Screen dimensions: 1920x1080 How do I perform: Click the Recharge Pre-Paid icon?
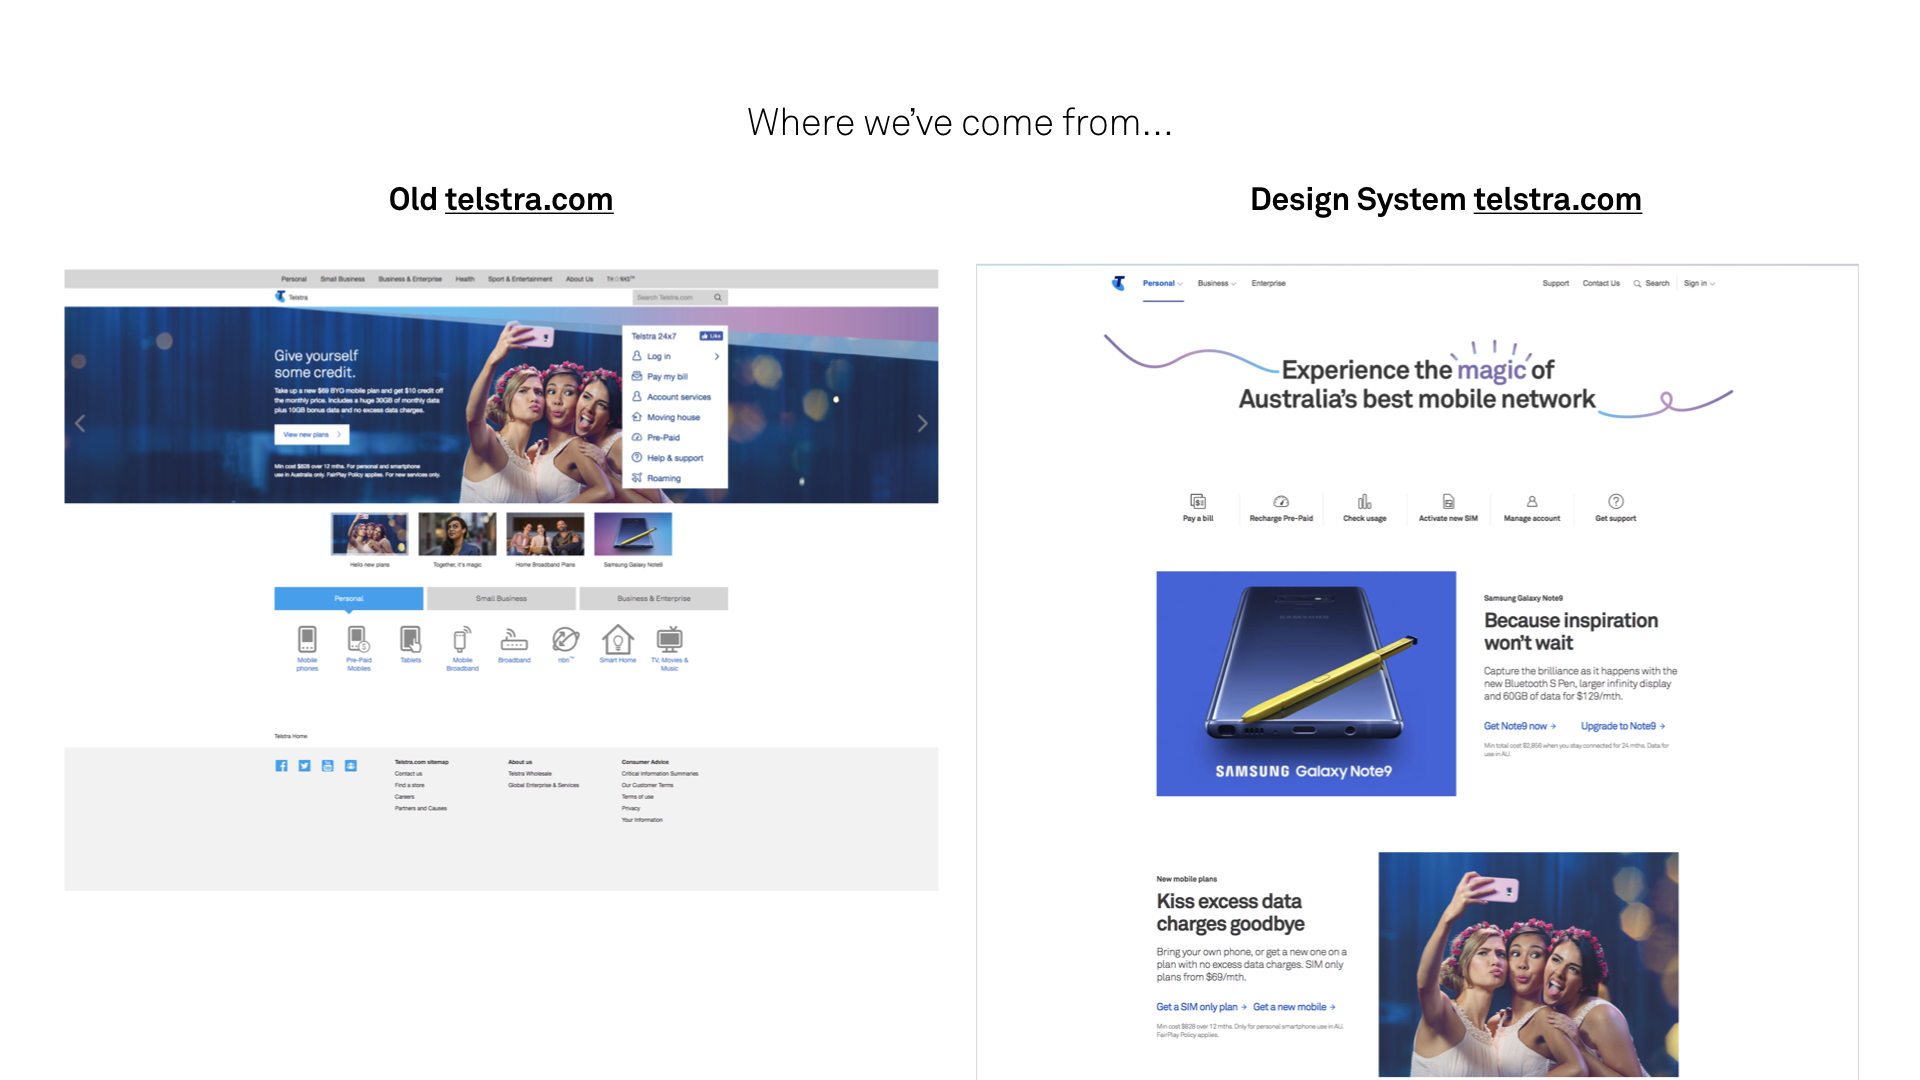coord(1281,501)
